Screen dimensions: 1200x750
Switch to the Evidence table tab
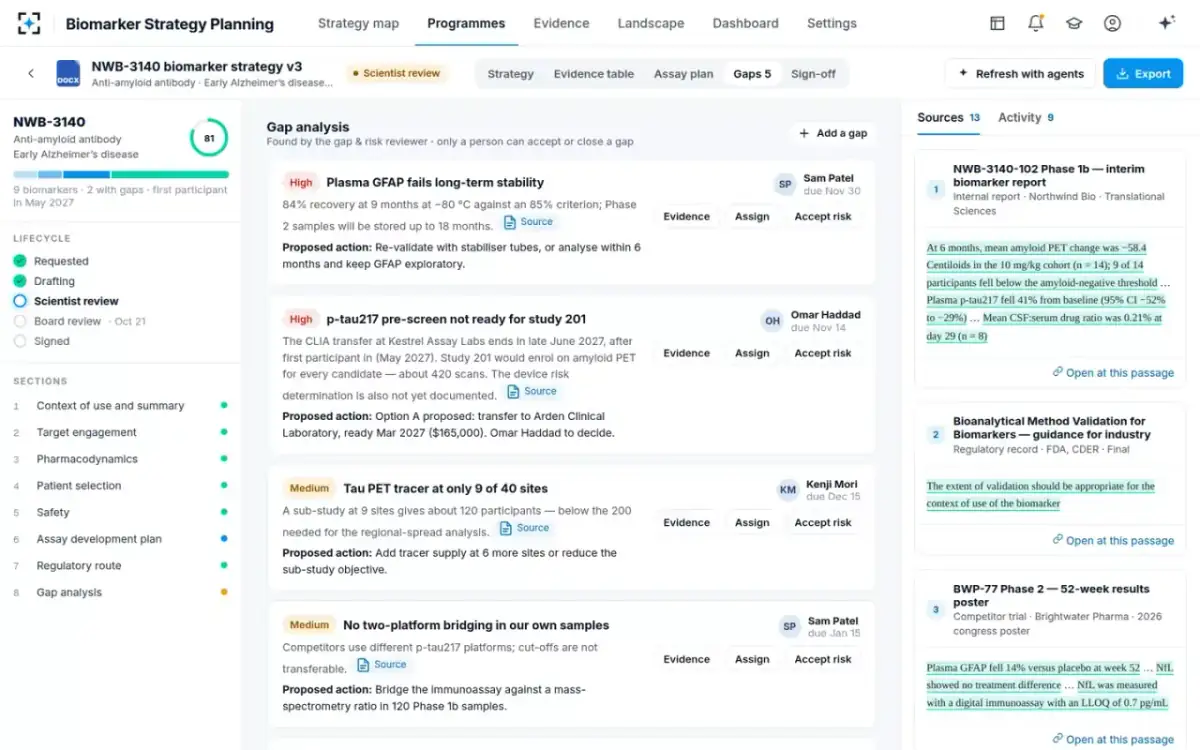point(594,74)
